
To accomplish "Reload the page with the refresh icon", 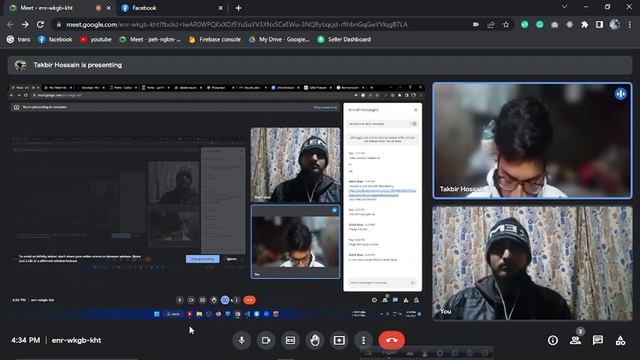I will pos(40,24).
